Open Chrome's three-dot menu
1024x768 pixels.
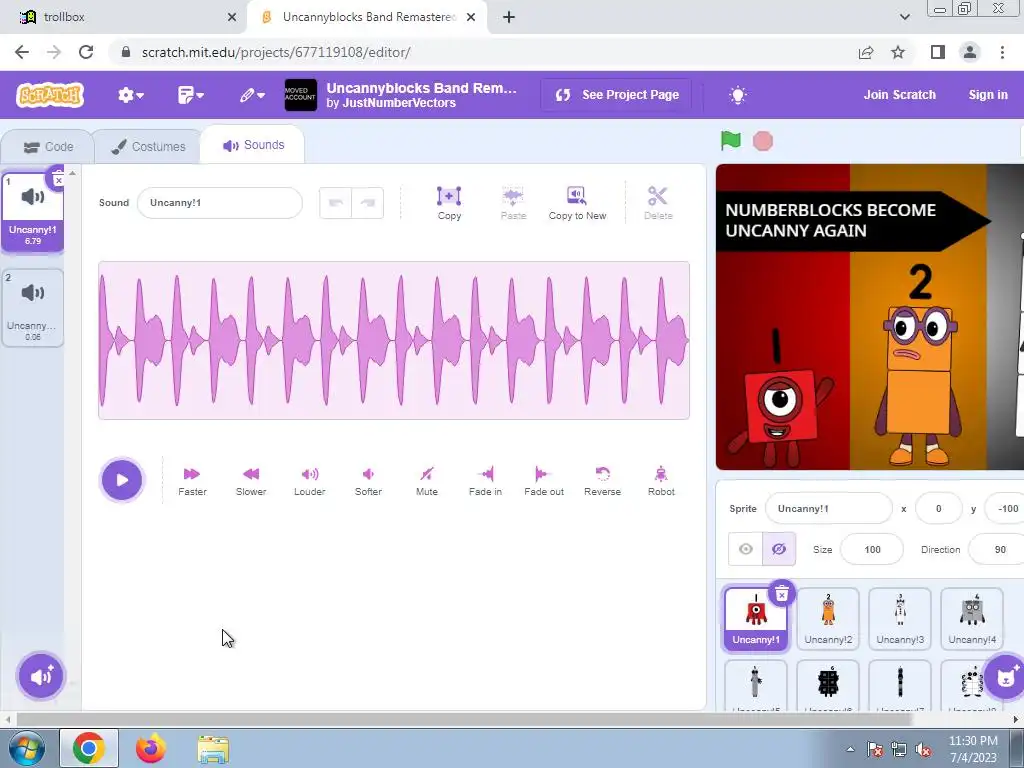click(1002, 52)
